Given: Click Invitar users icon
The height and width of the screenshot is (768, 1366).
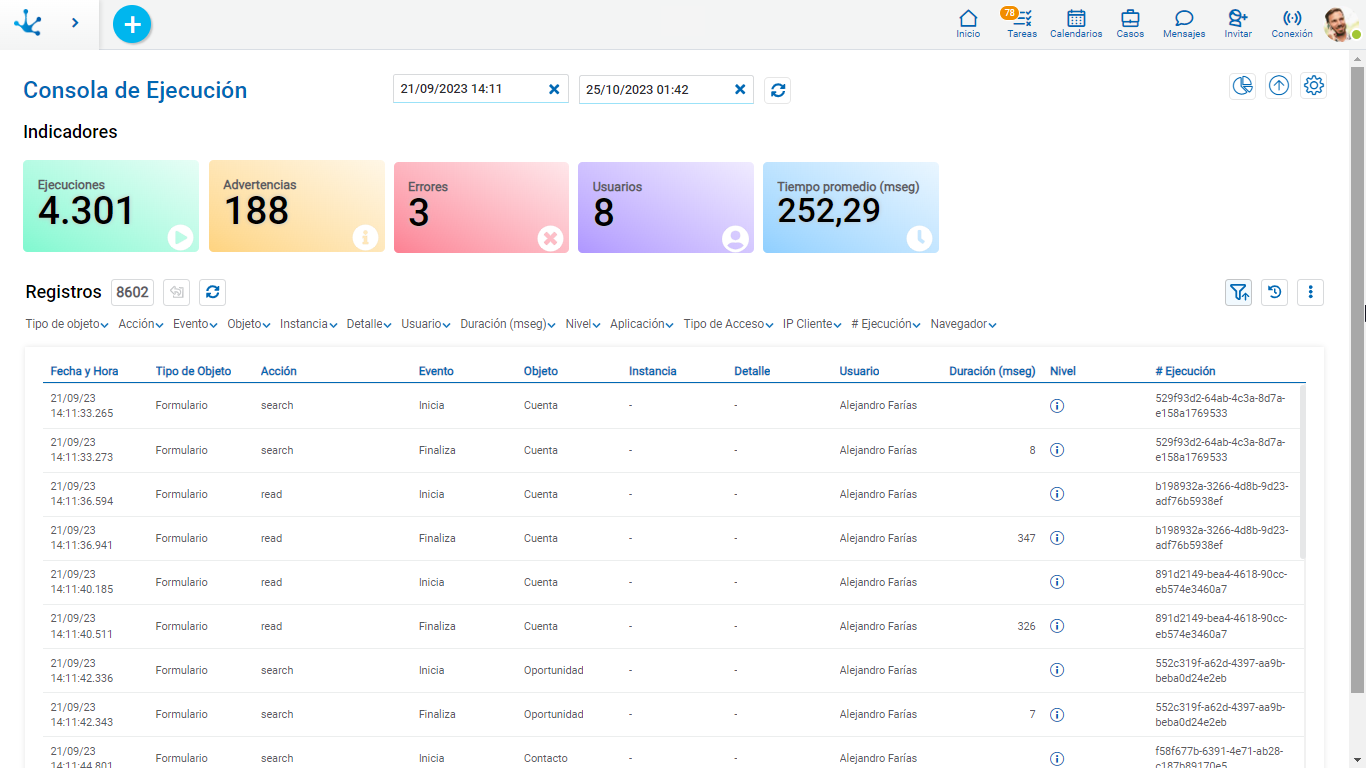Looking at the screenshot, I should (x=1238, y=24).
